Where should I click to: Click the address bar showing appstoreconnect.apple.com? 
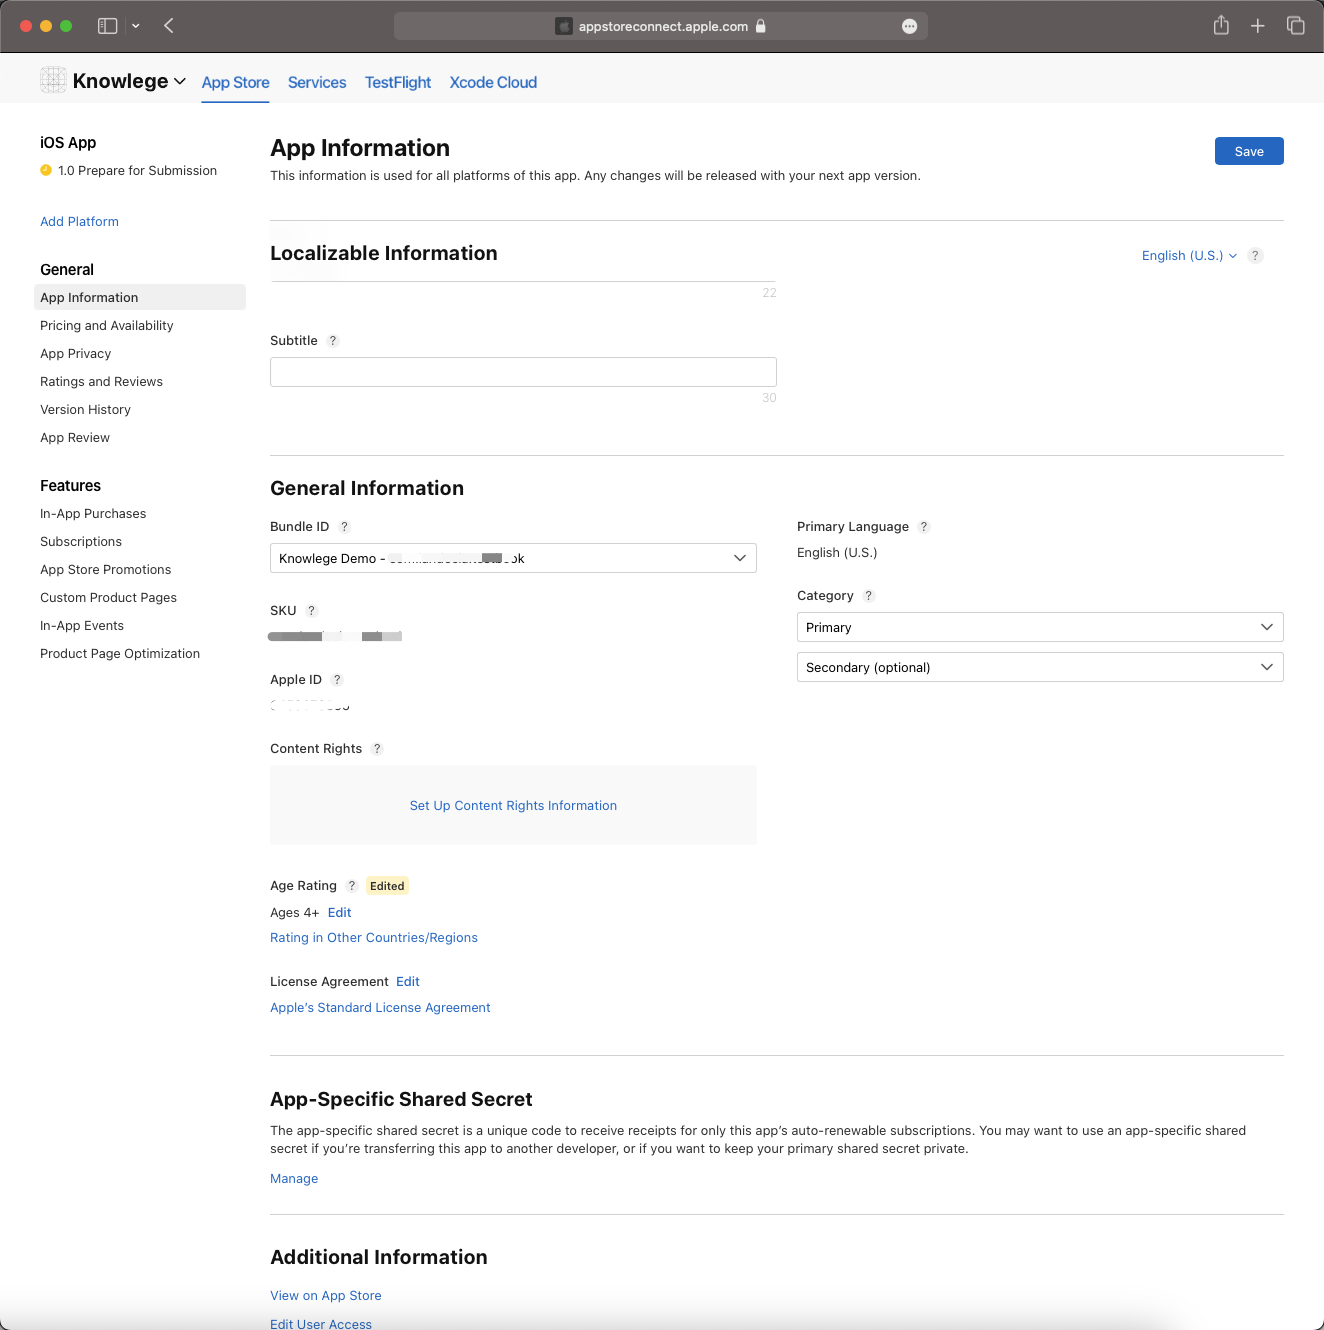[x=661, y=26]
